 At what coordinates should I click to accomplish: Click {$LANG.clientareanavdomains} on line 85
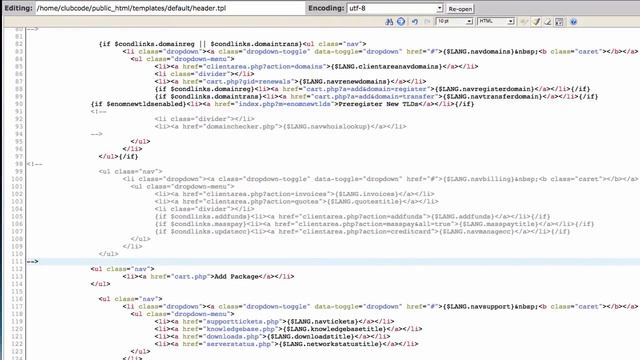(x=386, y=67)
